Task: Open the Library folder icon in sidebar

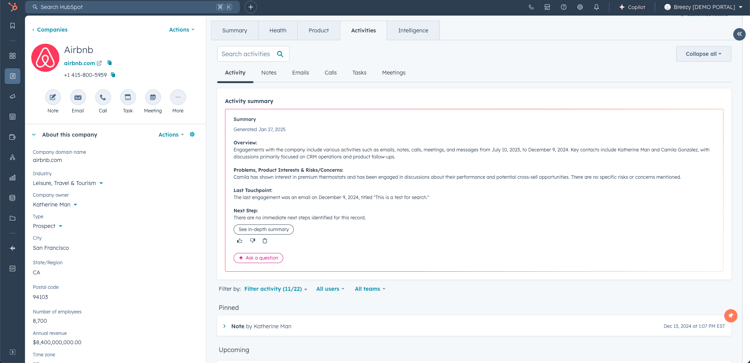Action: [12, 219]
